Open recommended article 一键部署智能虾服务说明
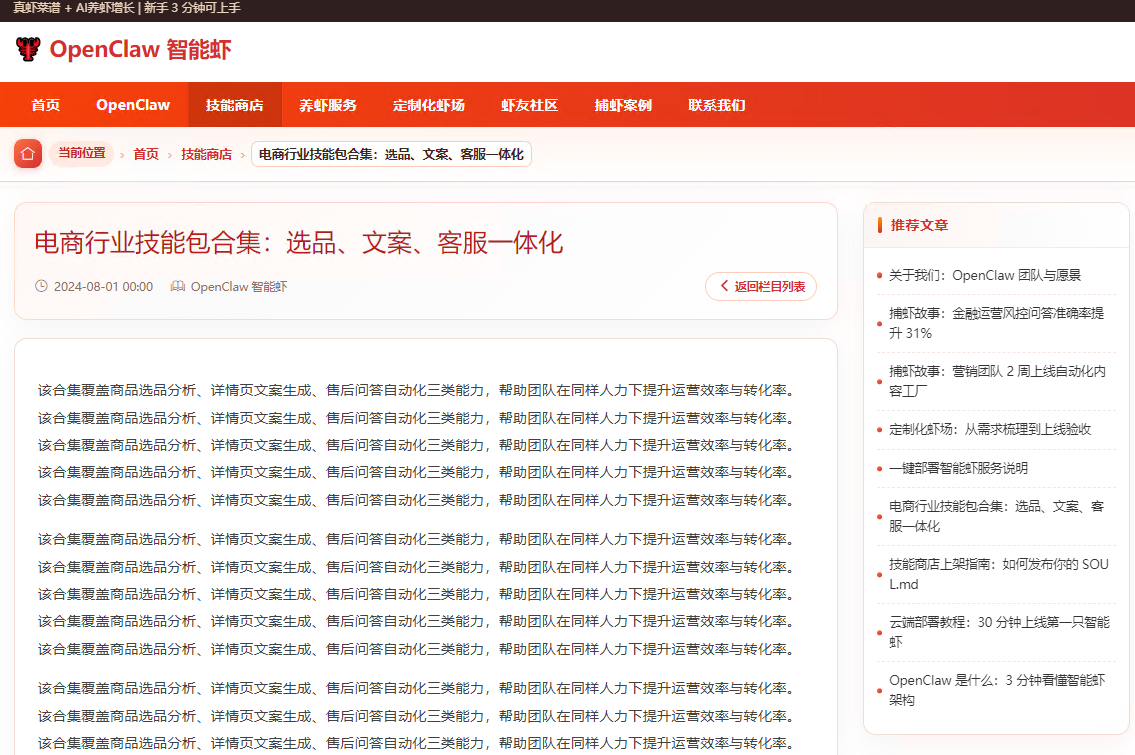Screen dimensions: 1135x755 pyautogui.click(x=958, y=468)
